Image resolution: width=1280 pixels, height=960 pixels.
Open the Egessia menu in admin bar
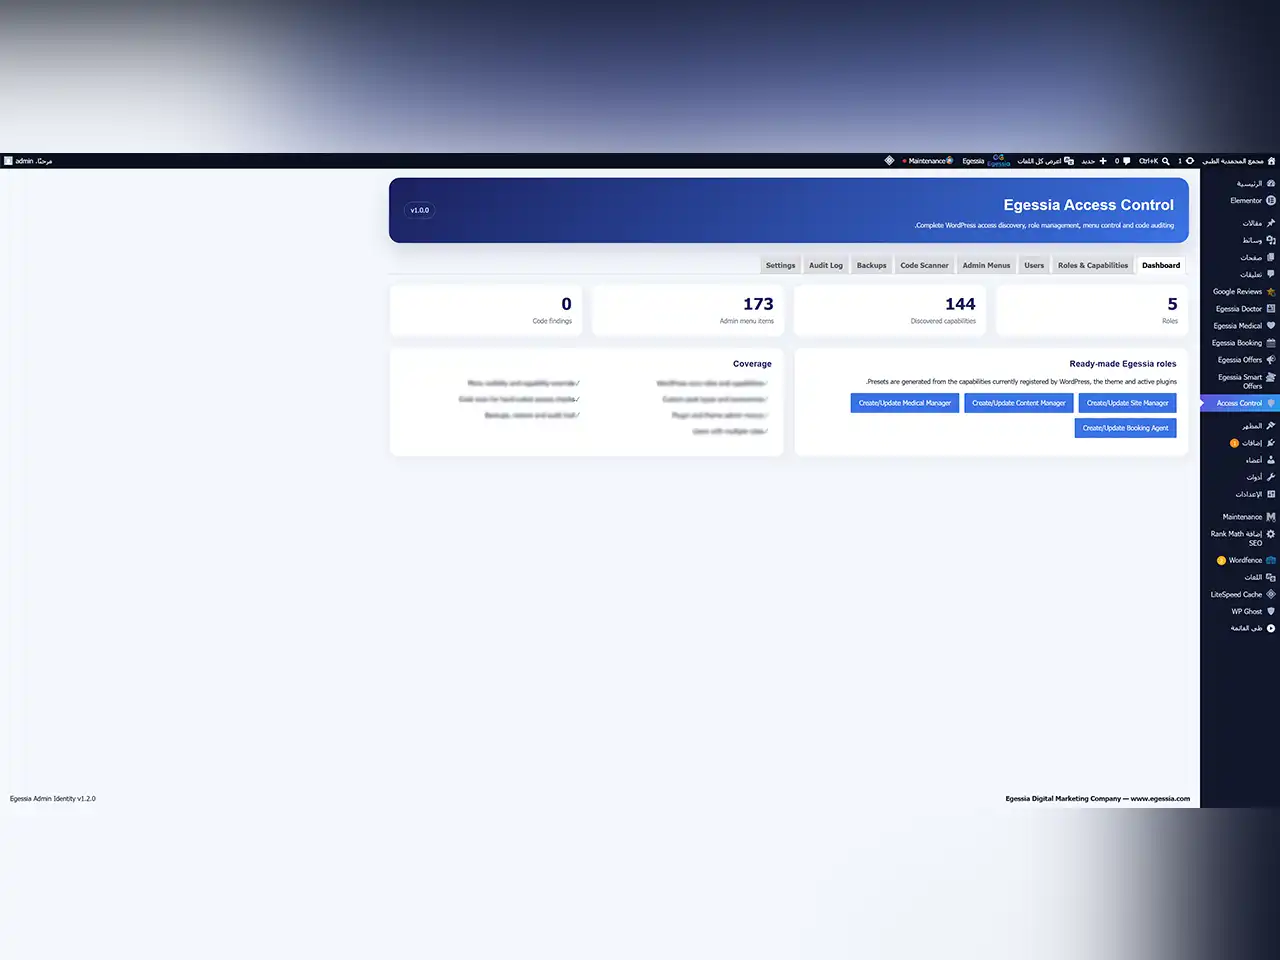[x=986, y=161]
